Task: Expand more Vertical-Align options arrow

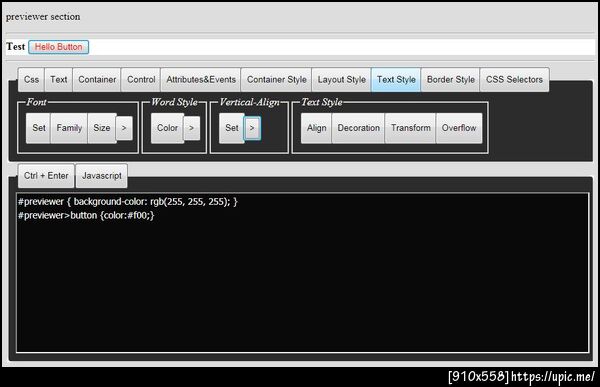Action: pyautogui.click(x=252, y=128)
